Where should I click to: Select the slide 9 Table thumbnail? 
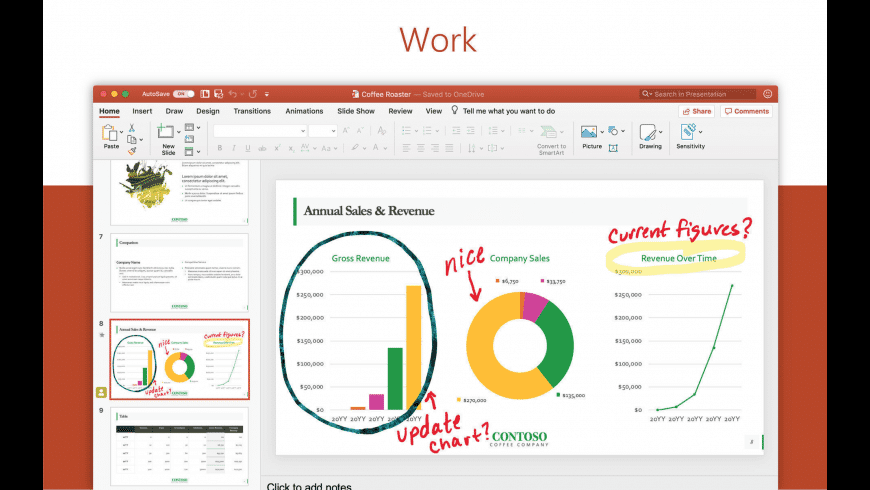click(x=179, y=446)
